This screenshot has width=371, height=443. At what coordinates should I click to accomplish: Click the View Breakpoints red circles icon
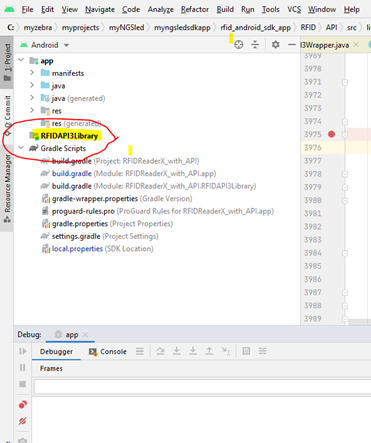click(22, 405)
